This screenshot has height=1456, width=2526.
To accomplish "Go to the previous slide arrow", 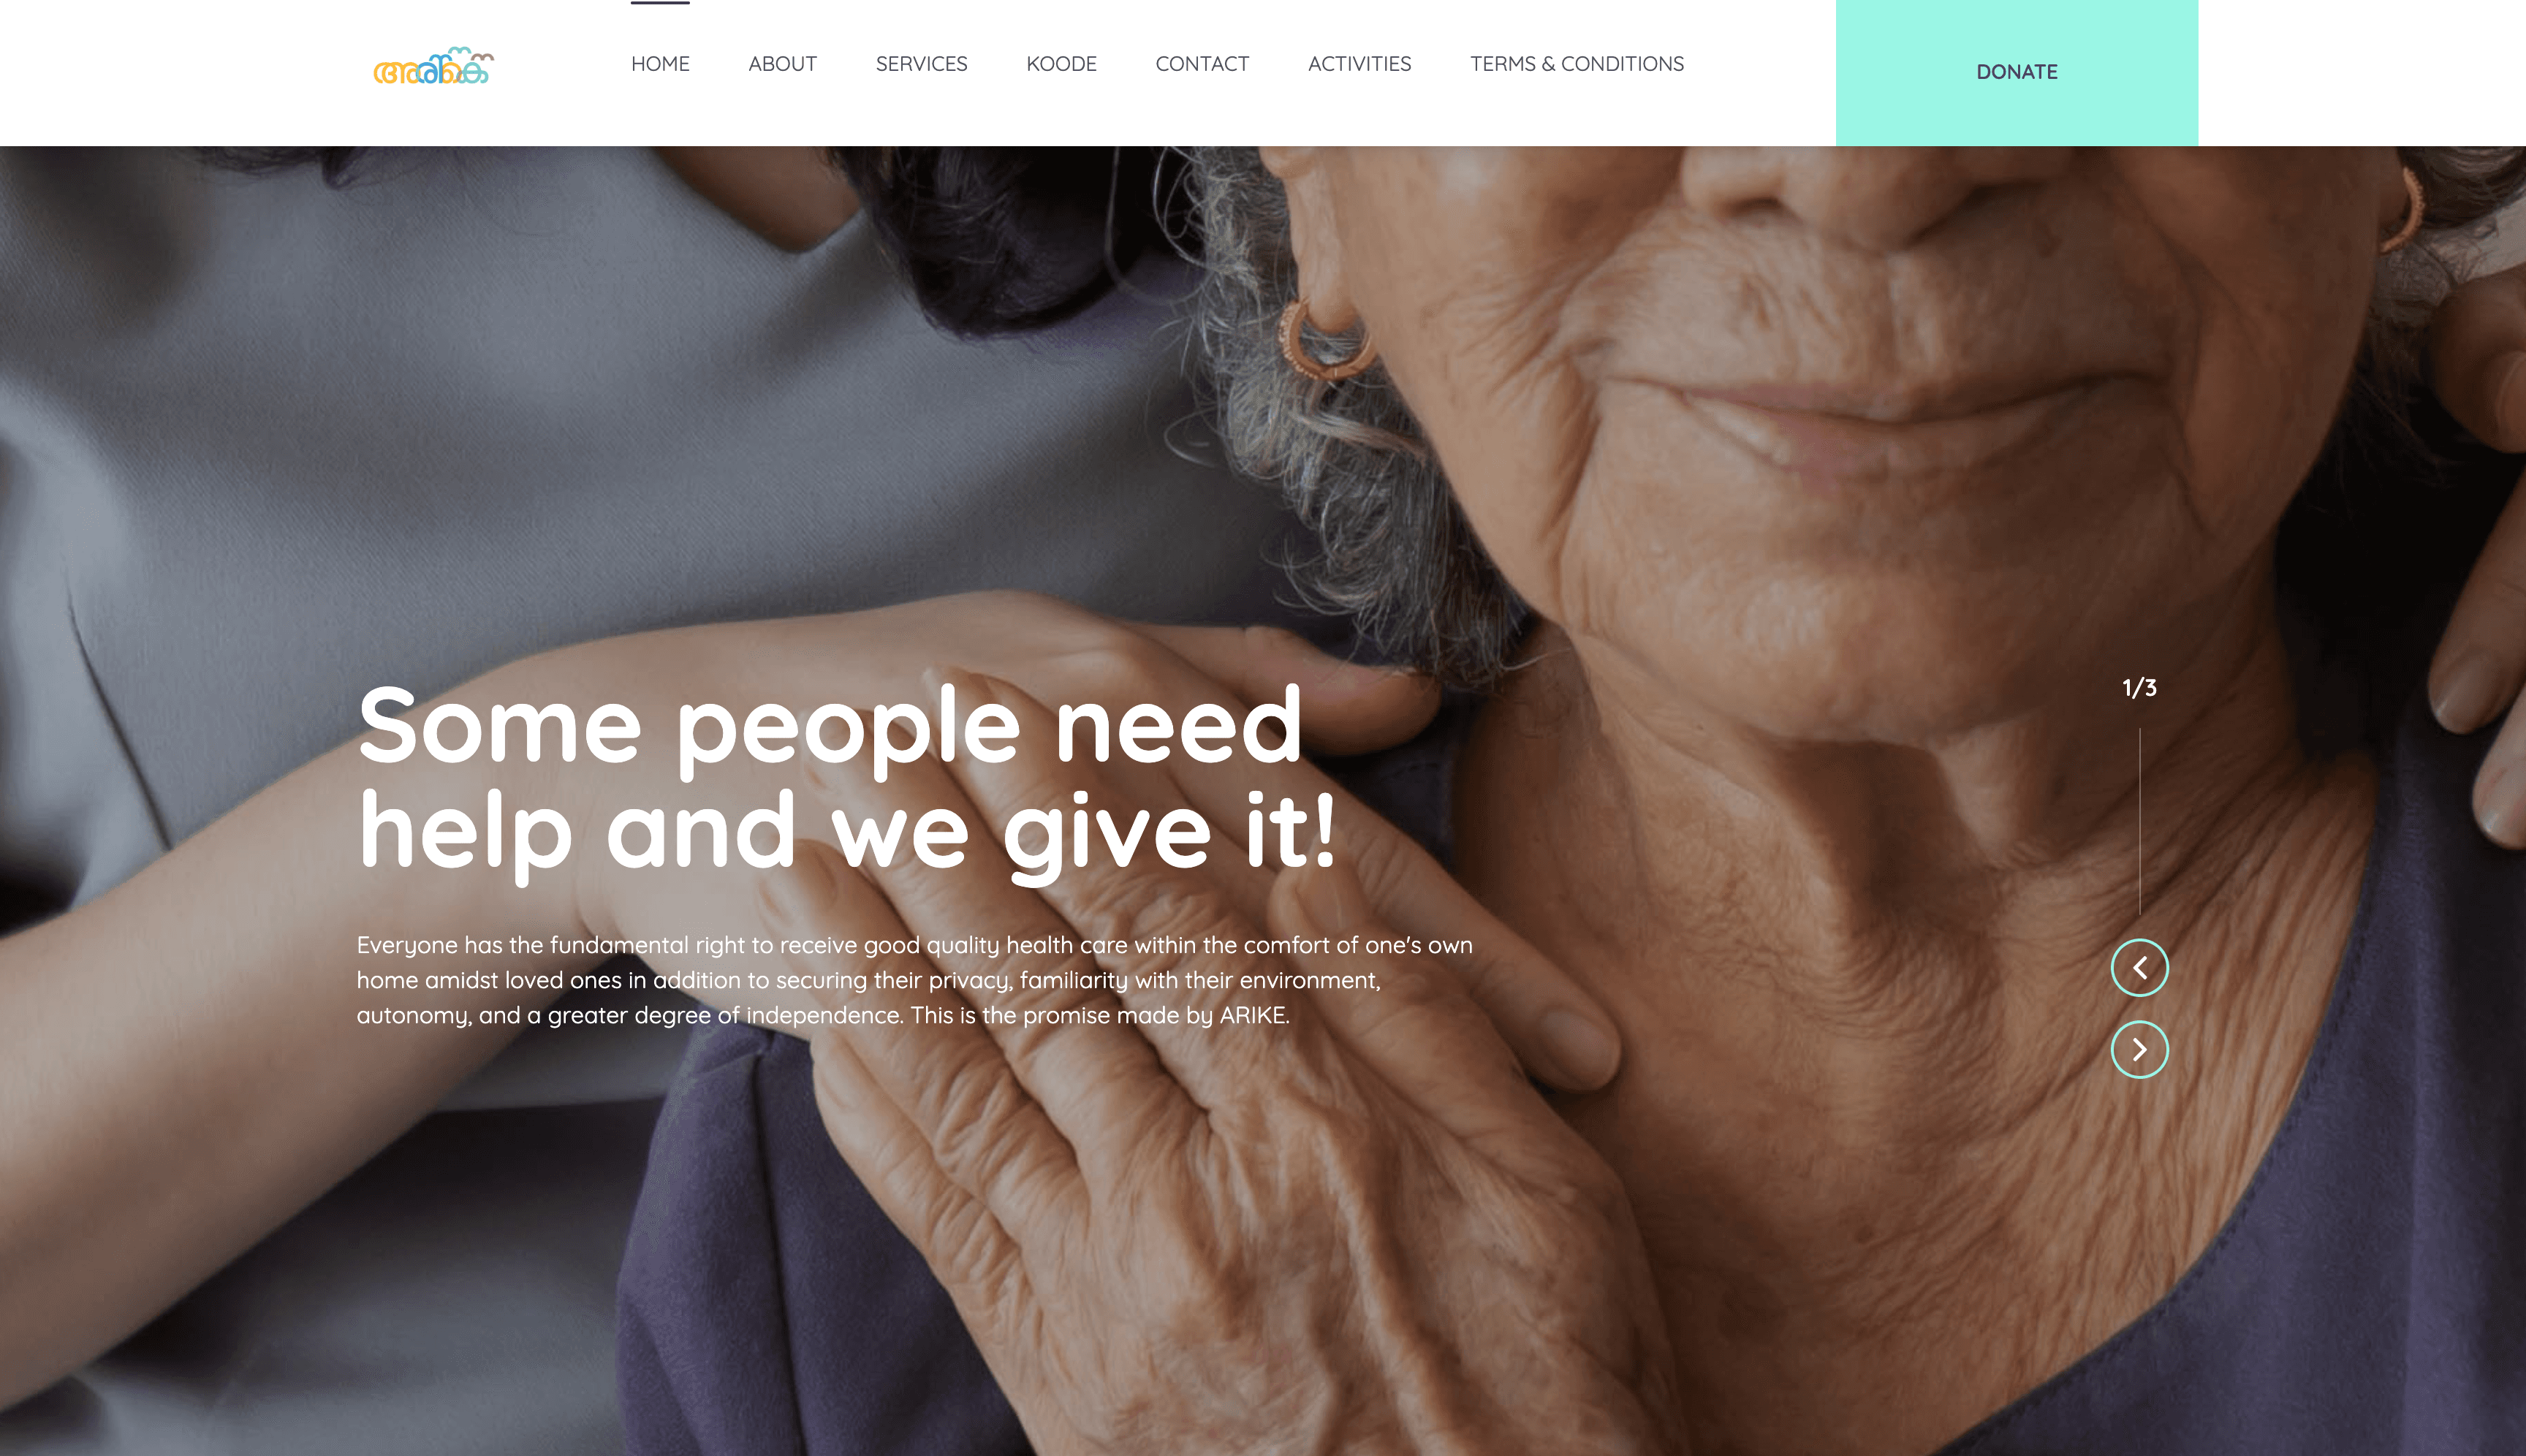I will click(x=2139, y=967).
